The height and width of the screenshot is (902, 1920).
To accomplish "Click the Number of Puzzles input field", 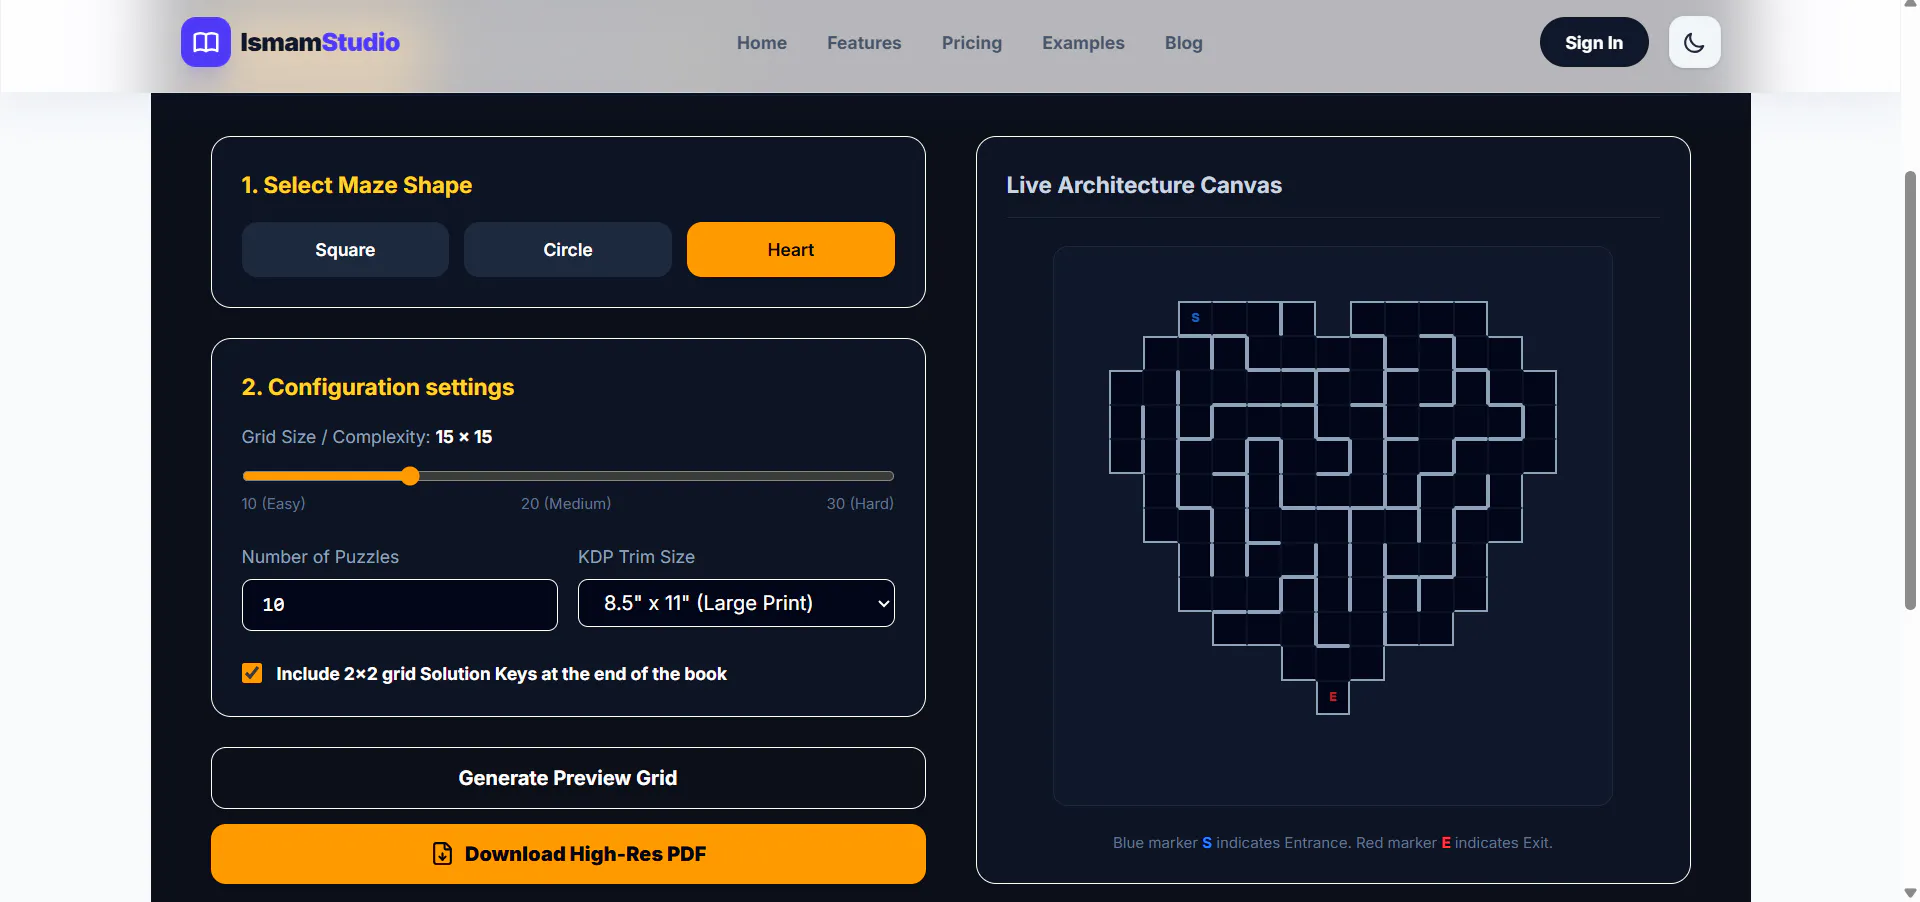I will tap(400, 605).
